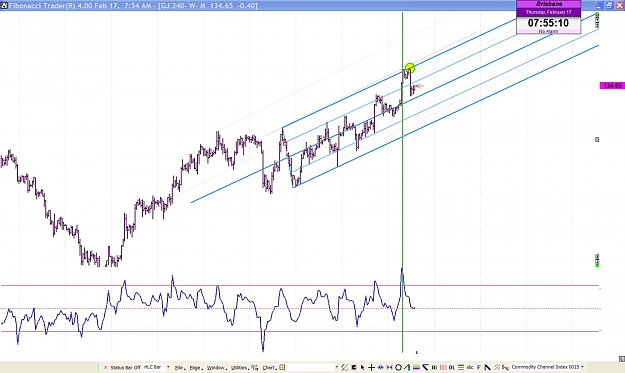Select the dark angled line tool
The height and width of the screenshot is (373, 625).
[x=487, y=367]
